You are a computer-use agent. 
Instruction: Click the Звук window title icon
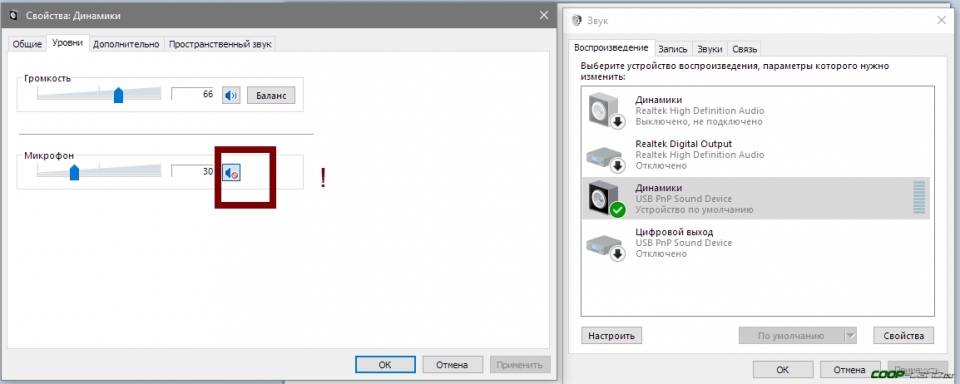576,20
